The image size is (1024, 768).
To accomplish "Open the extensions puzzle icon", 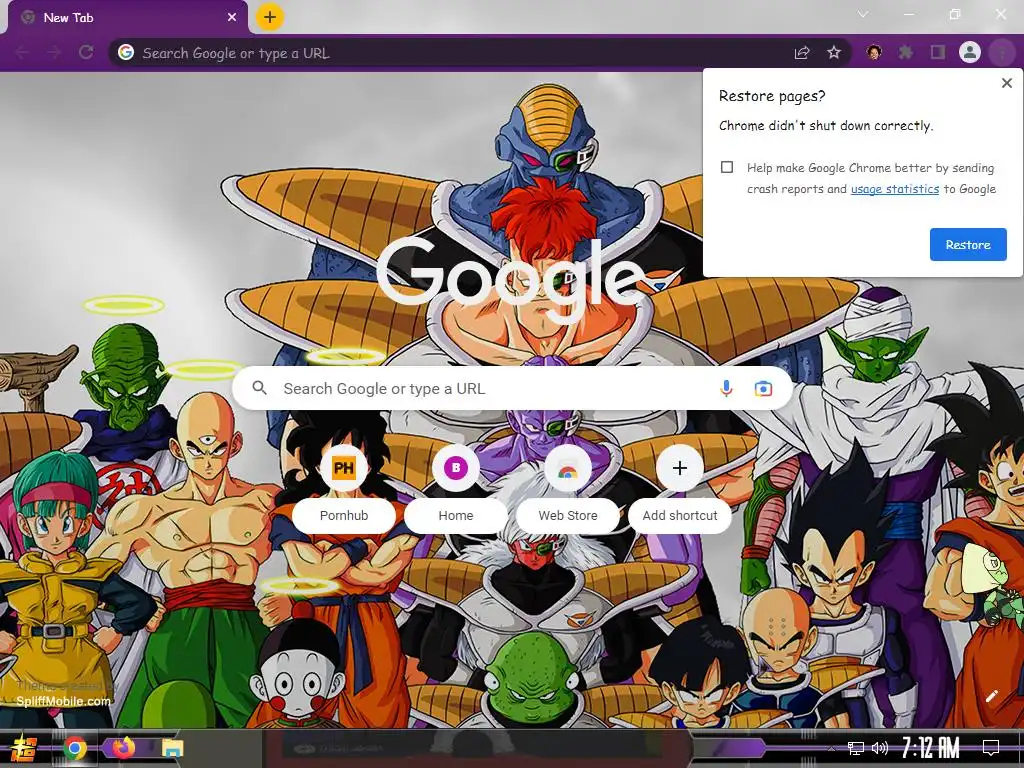I will [x=906, y=52].
